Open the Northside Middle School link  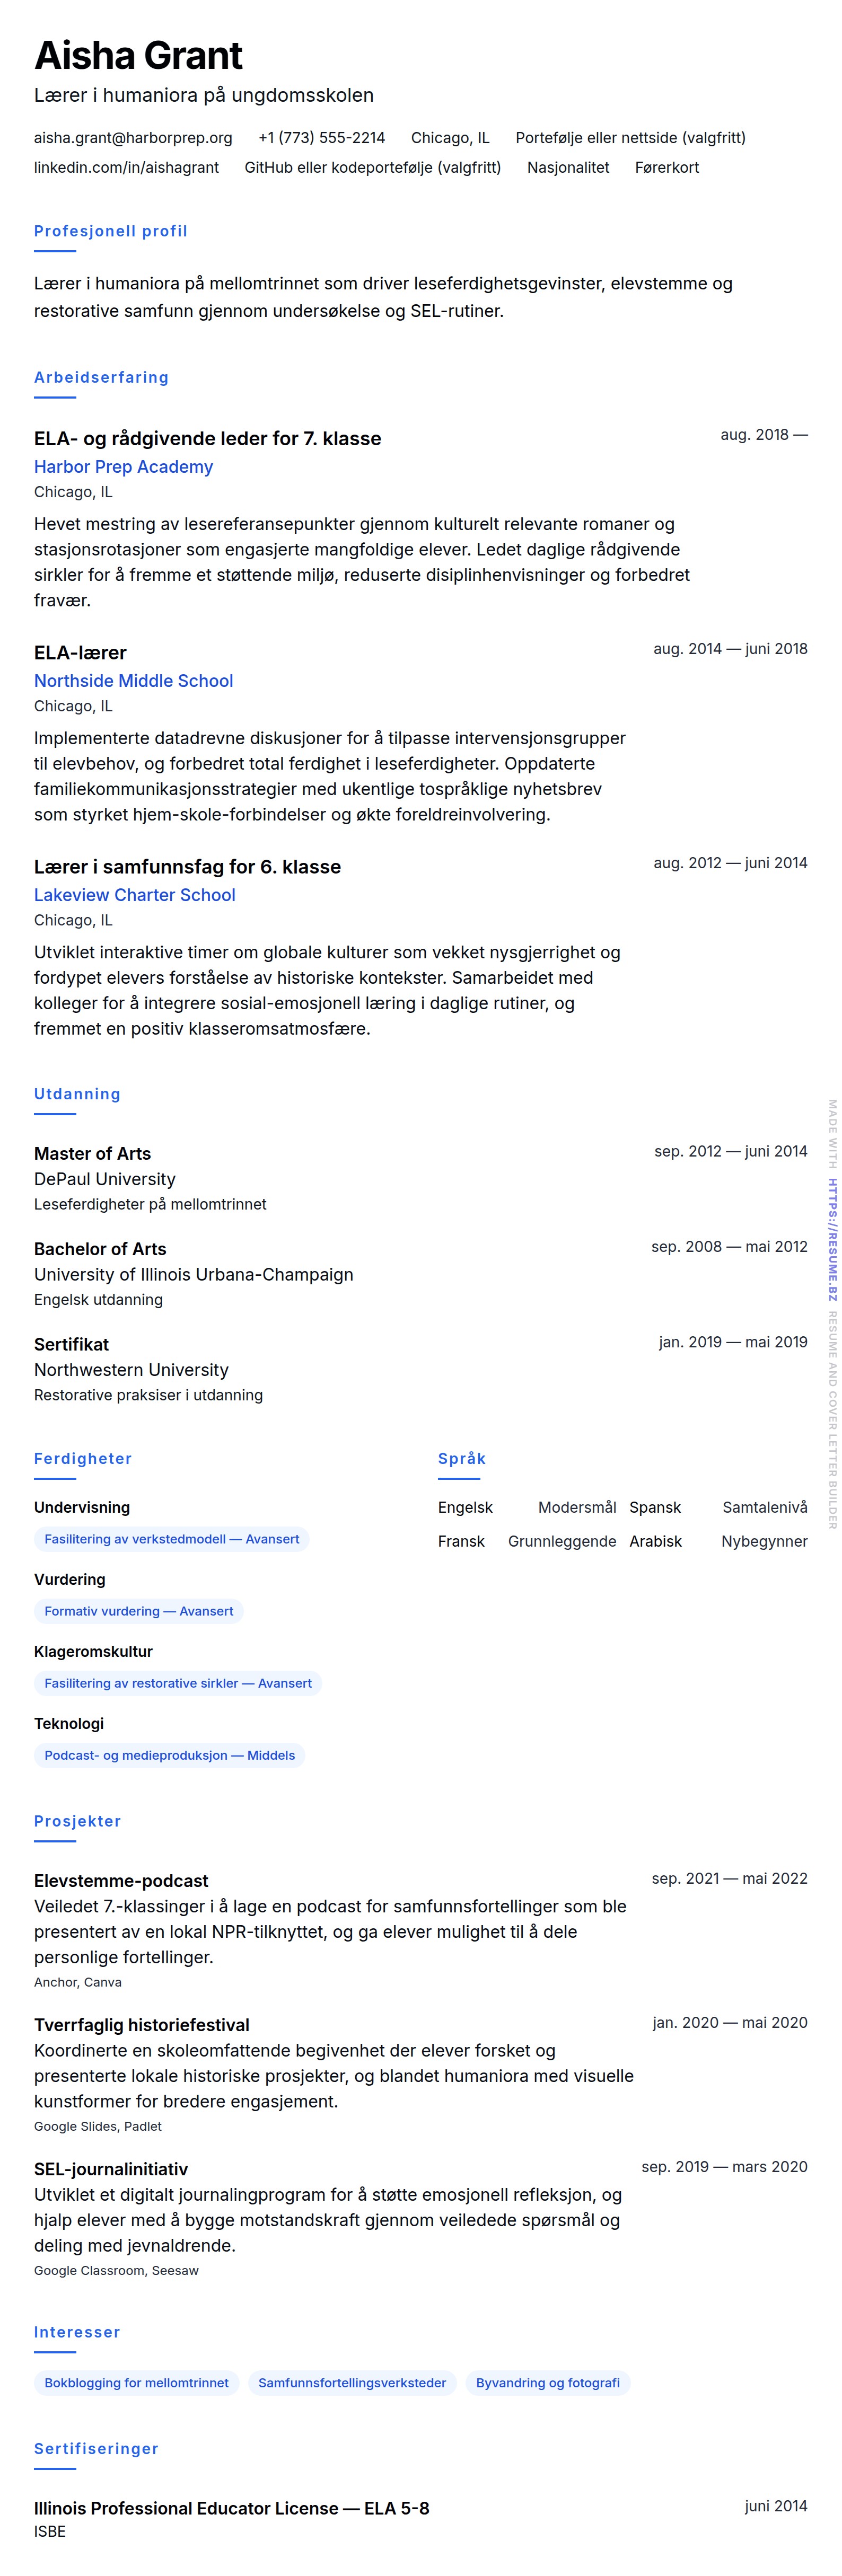coord(133,681)
